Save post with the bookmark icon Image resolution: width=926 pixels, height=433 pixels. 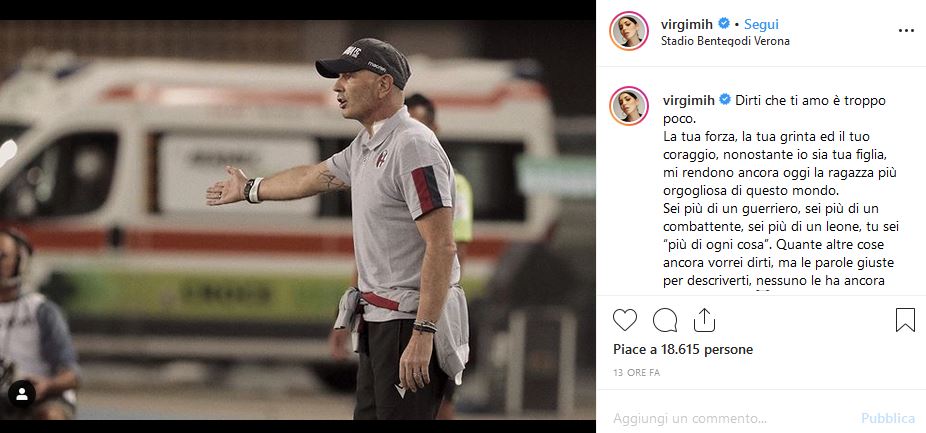click(x=905, y=320)
